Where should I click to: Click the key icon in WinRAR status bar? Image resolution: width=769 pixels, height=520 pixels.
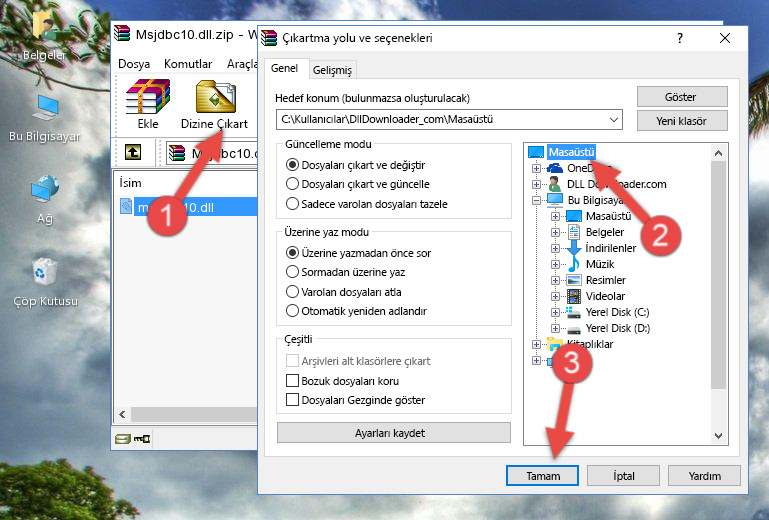point(142,439)
